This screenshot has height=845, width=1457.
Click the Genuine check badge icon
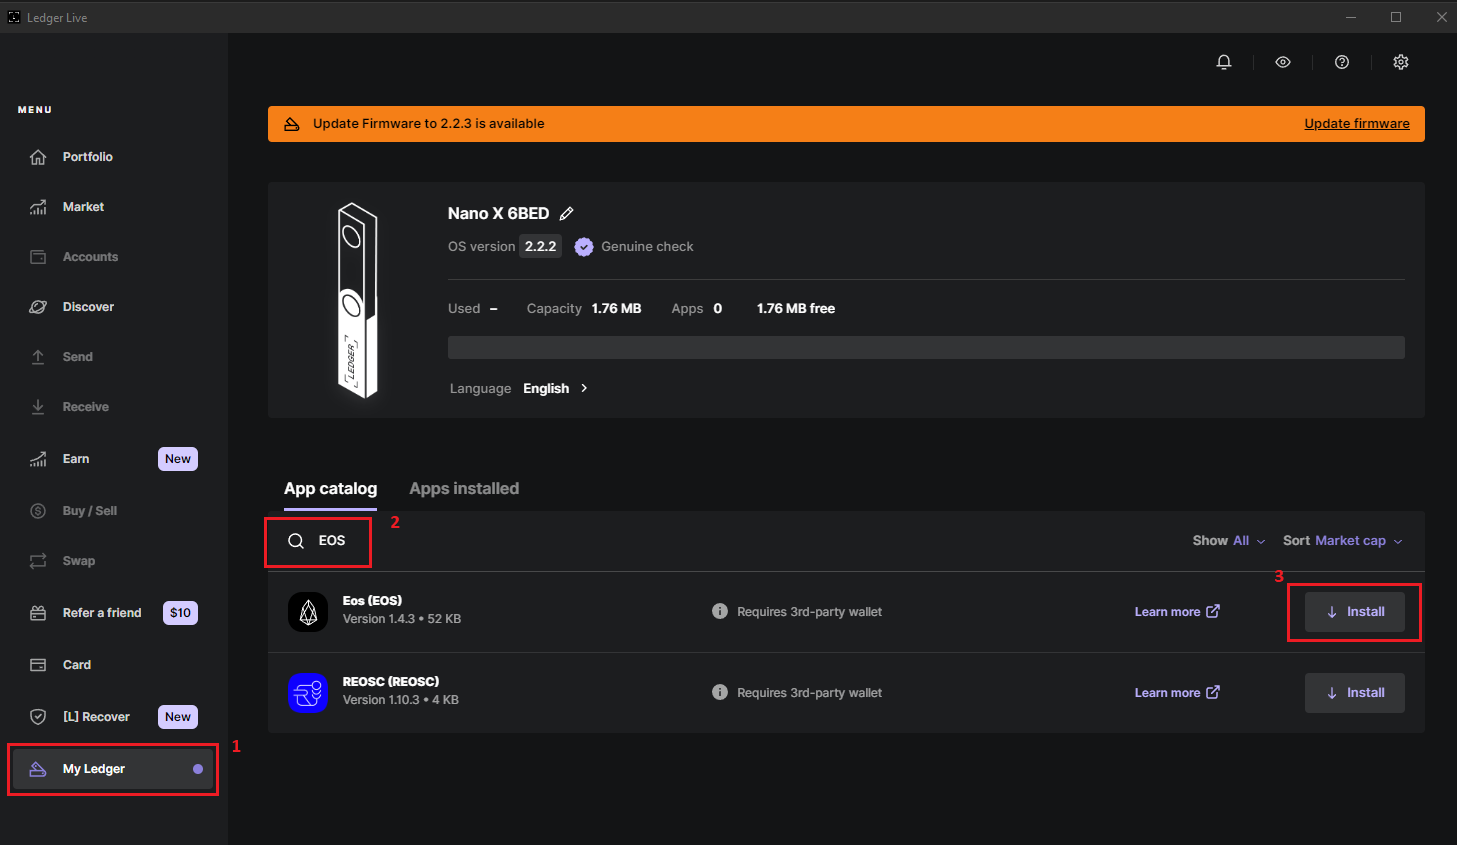pos(584,247)
